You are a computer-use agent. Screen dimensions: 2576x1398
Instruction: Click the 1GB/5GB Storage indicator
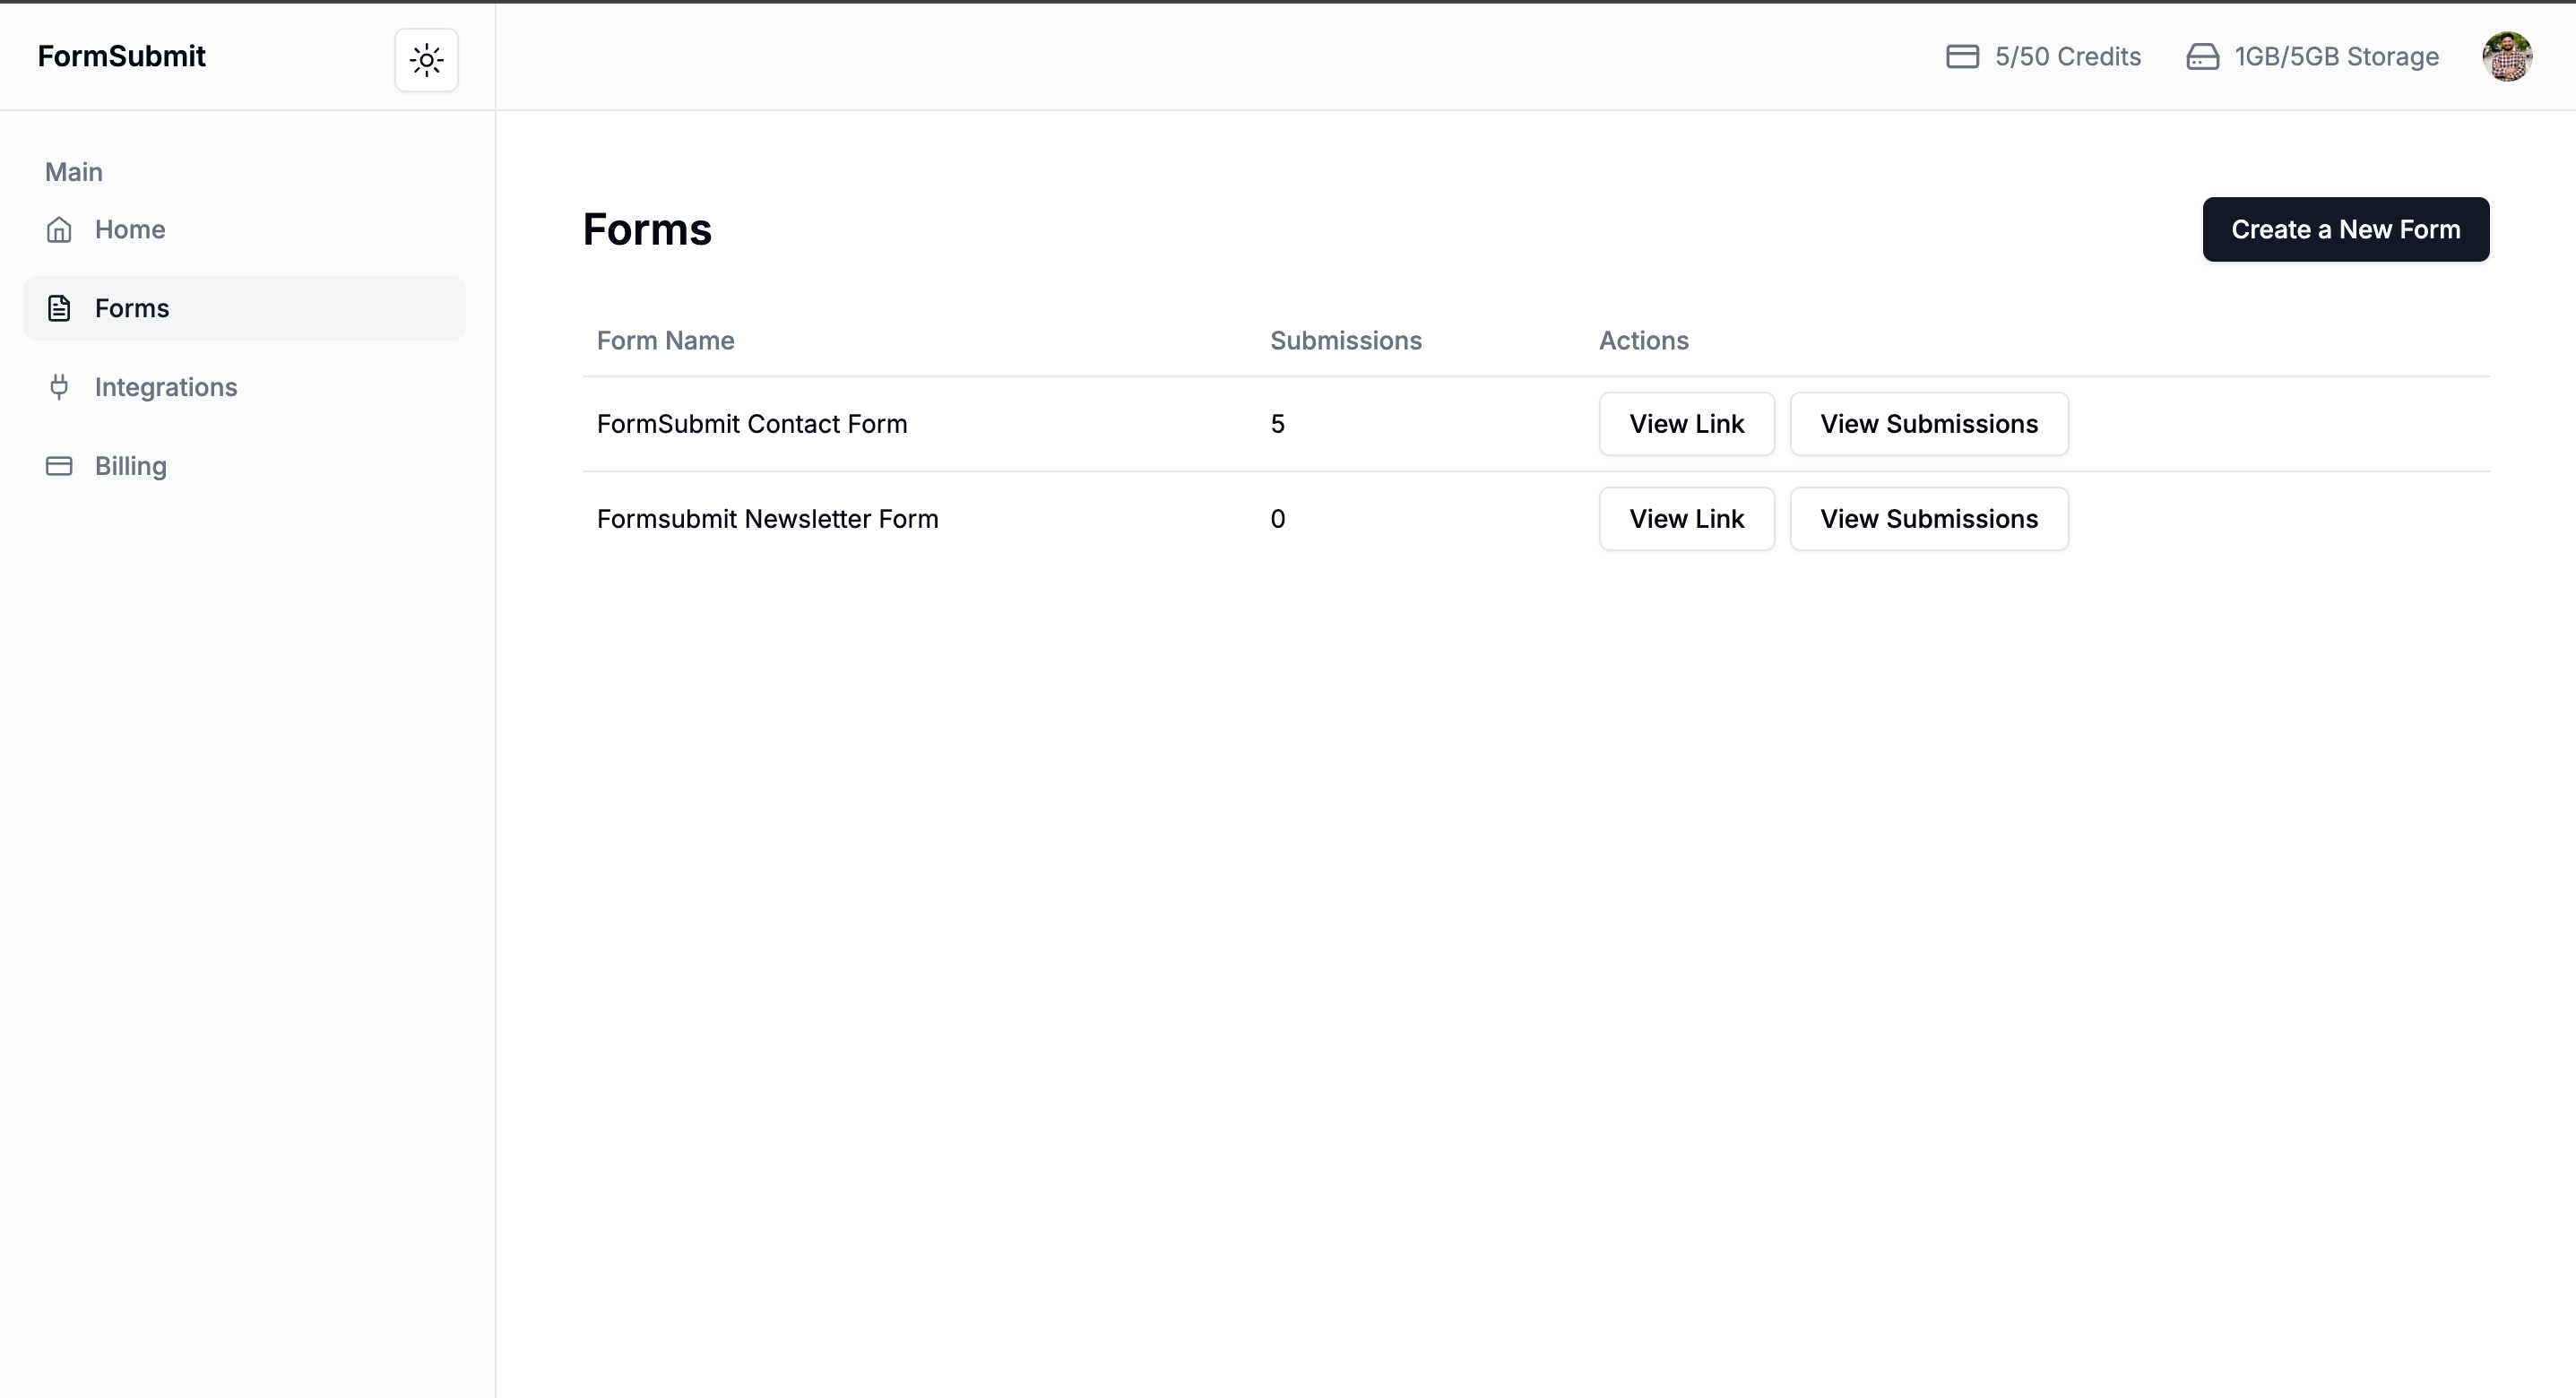(2337, 56)
